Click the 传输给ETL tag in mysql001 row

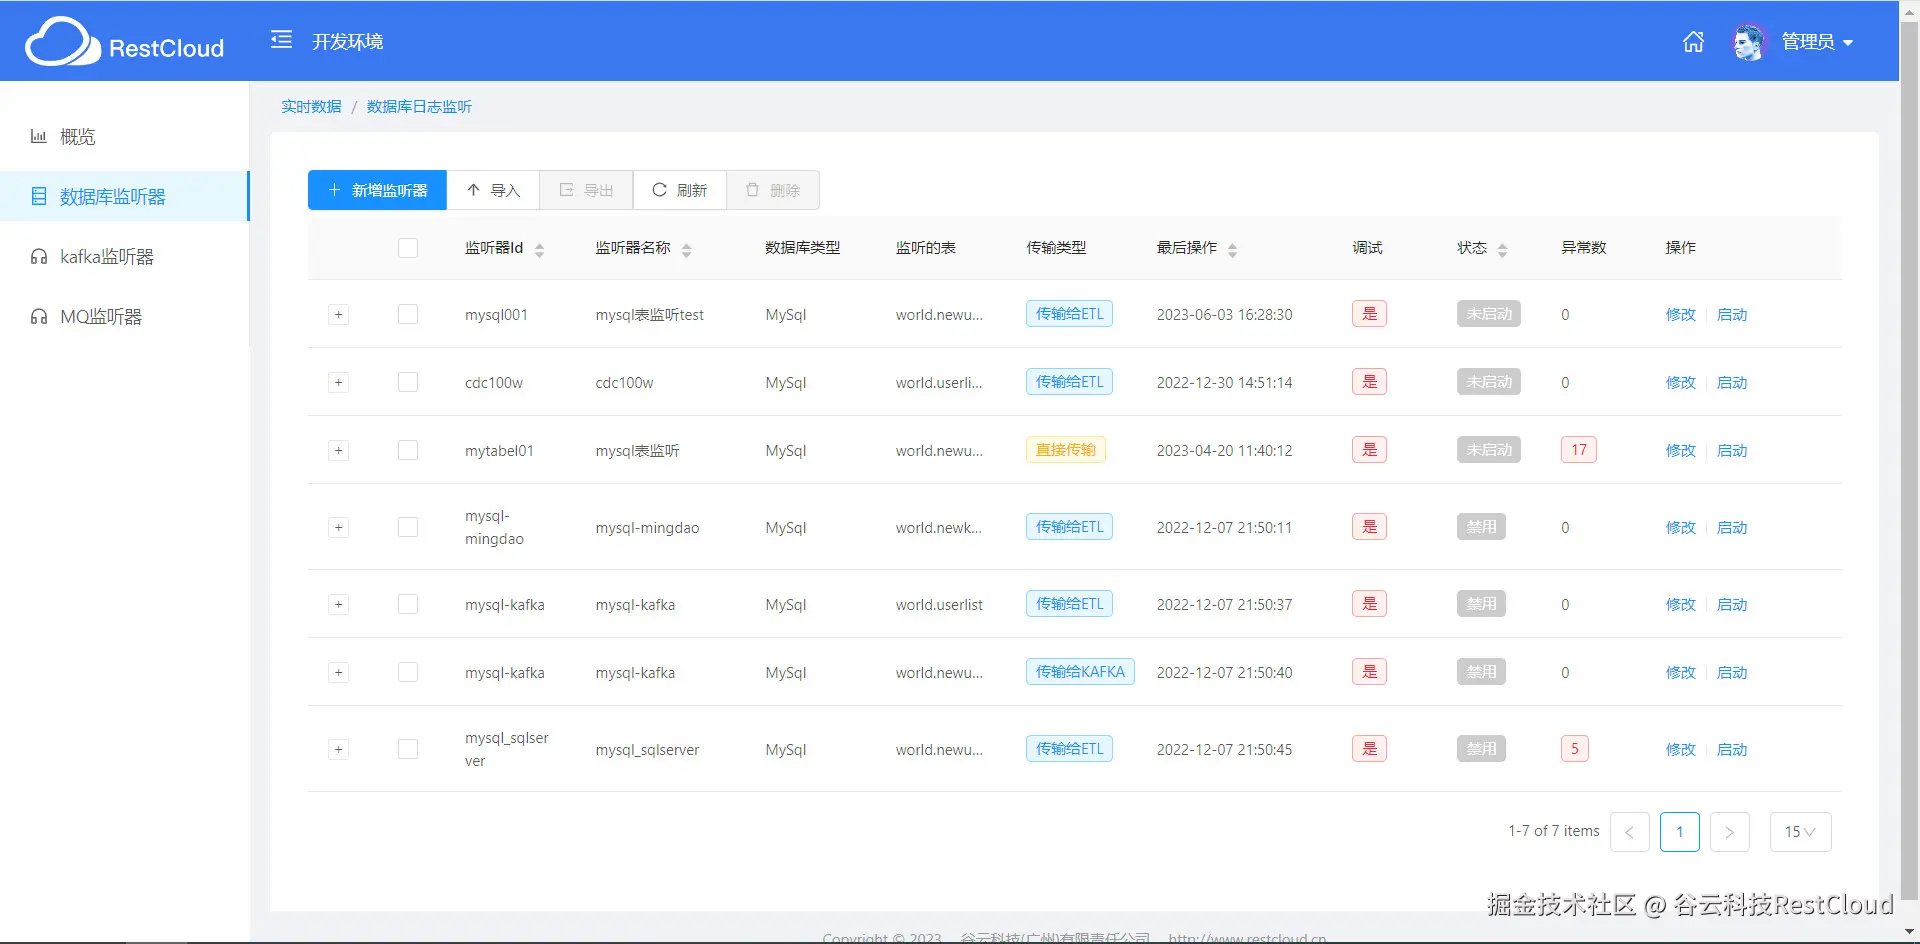pos(1069,314)
